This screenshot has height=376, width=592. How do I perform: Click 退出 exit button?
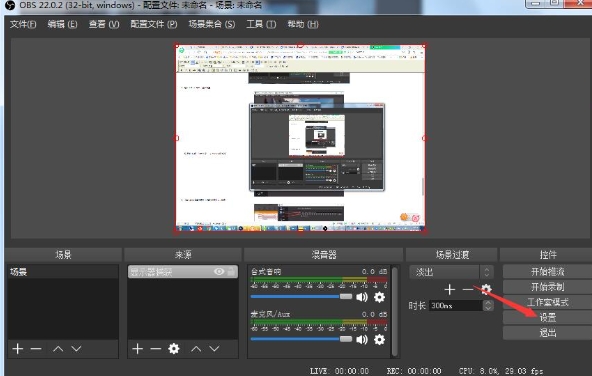coord(547,333)
